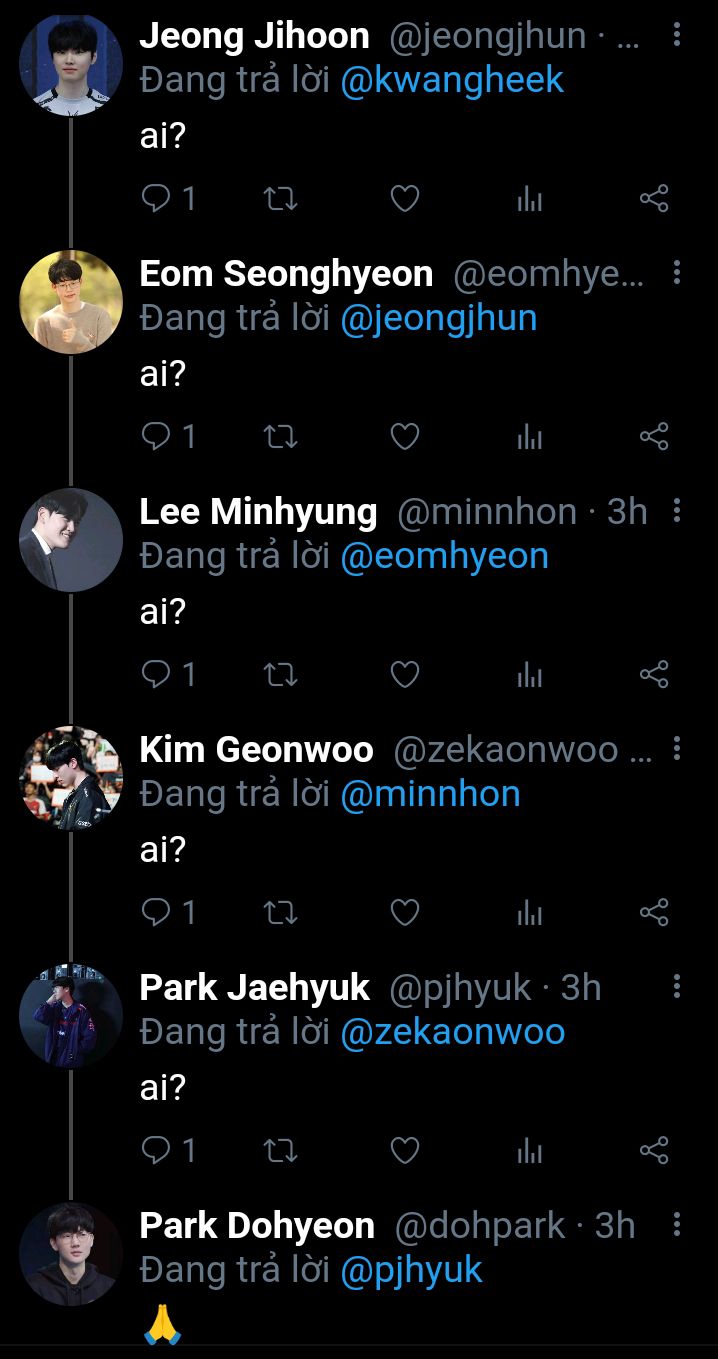Share Kim Geonwoo's tweet
This screenshot has width=718, height=1359.
654,913
